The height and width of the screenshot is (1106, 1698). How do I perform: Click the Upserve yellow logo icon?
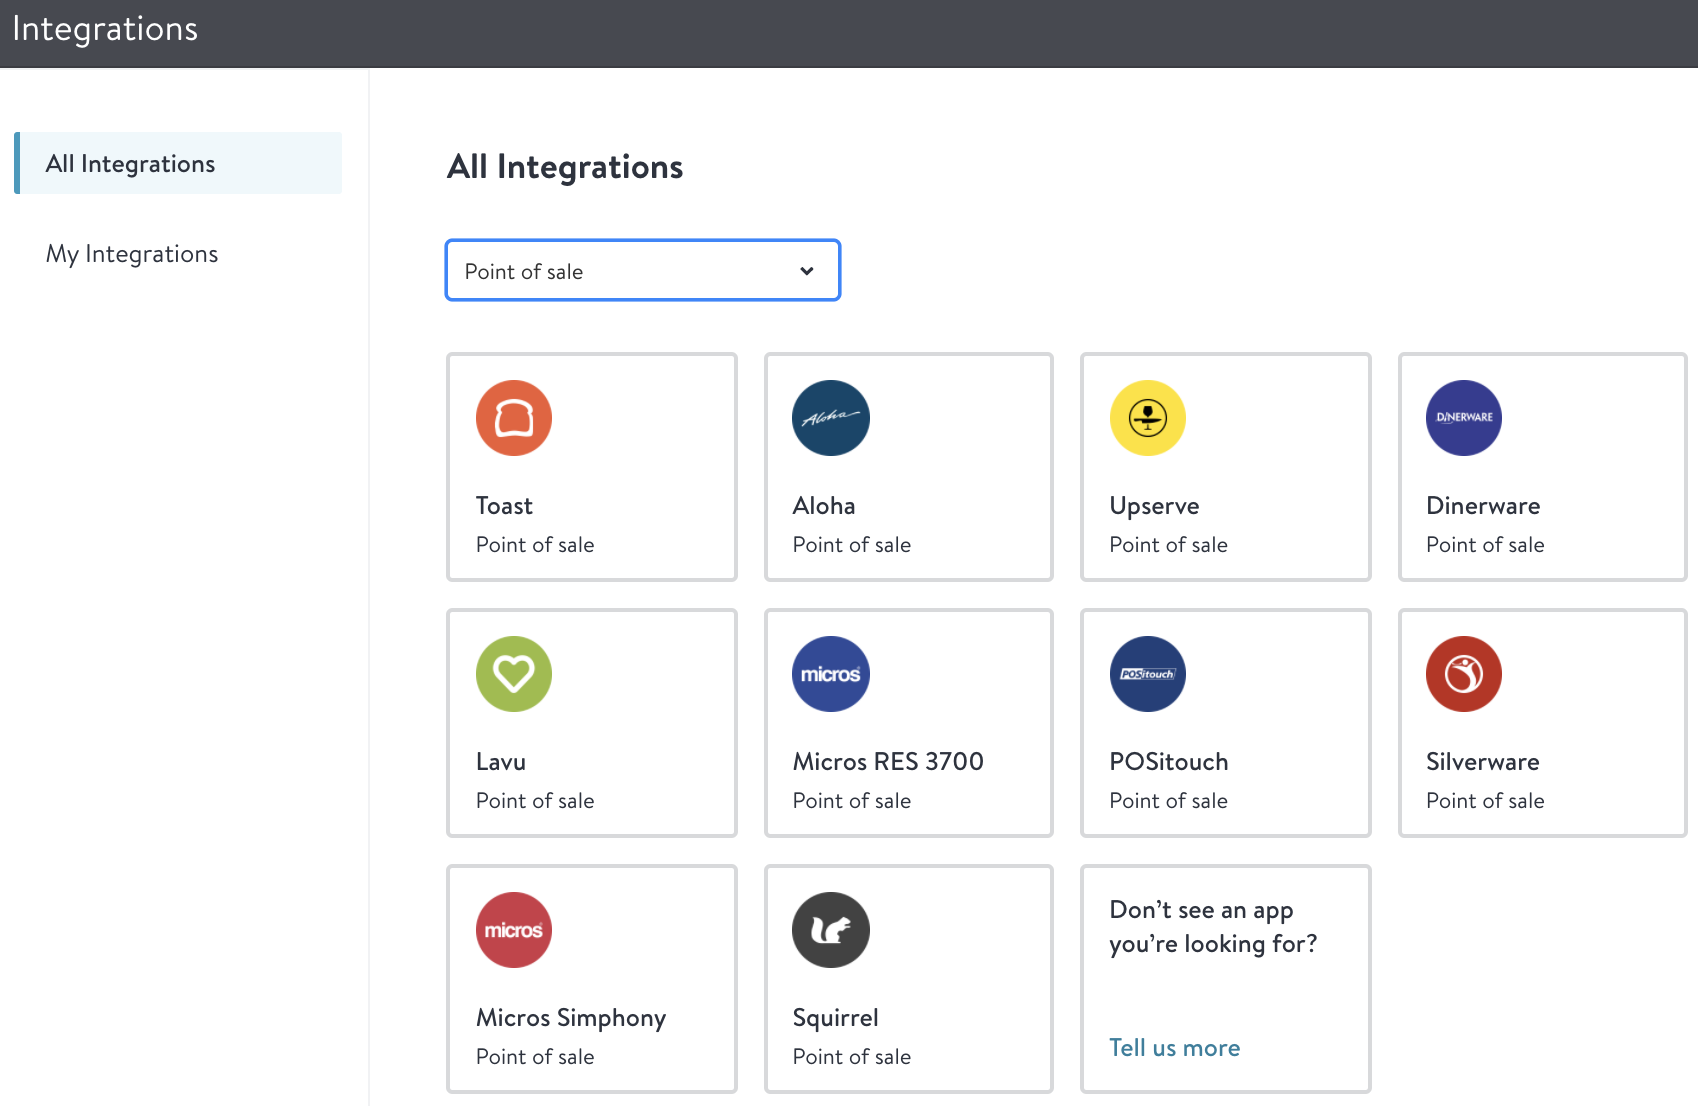point(1148,418)
